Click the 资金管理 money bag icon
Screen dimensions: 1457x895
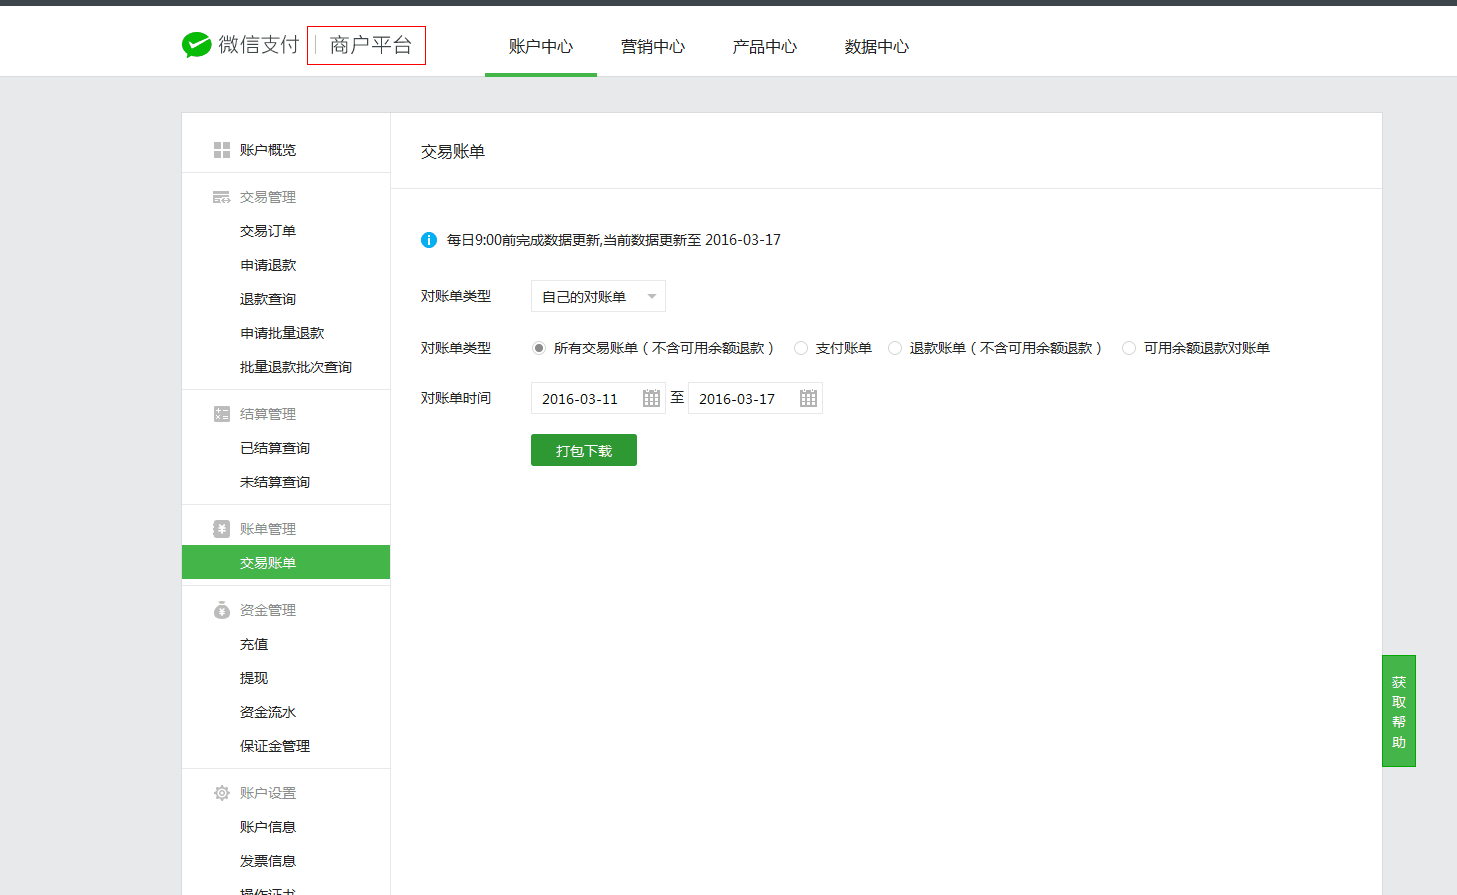pyautogui.click(x=222, y=609)
